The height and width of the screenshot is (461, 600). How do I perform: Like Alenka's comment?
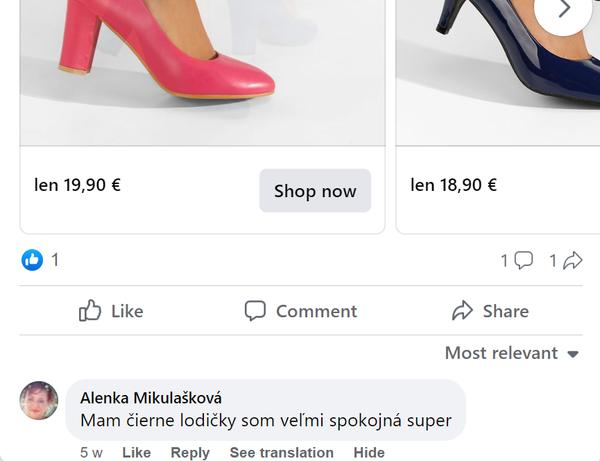[x=136, y=452]
